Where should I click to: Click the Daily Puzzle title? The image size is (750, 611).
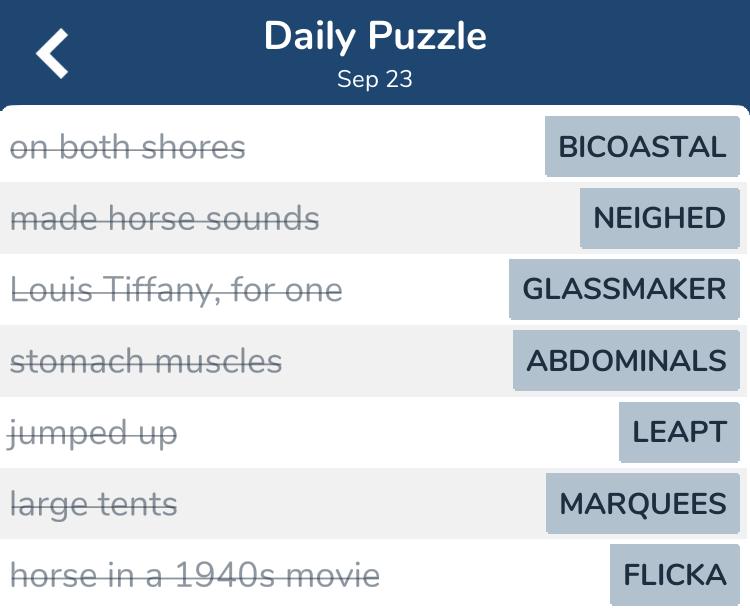tap(375, 36)
